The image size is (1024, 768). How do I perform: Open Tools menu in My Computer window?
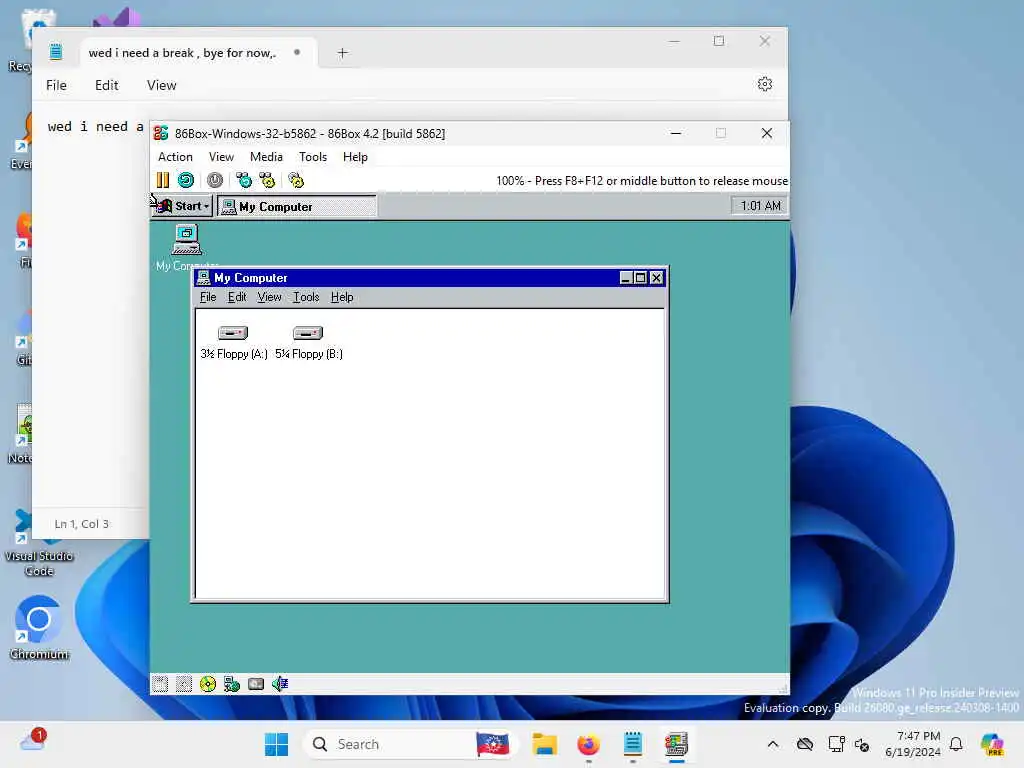pos(306,297)
